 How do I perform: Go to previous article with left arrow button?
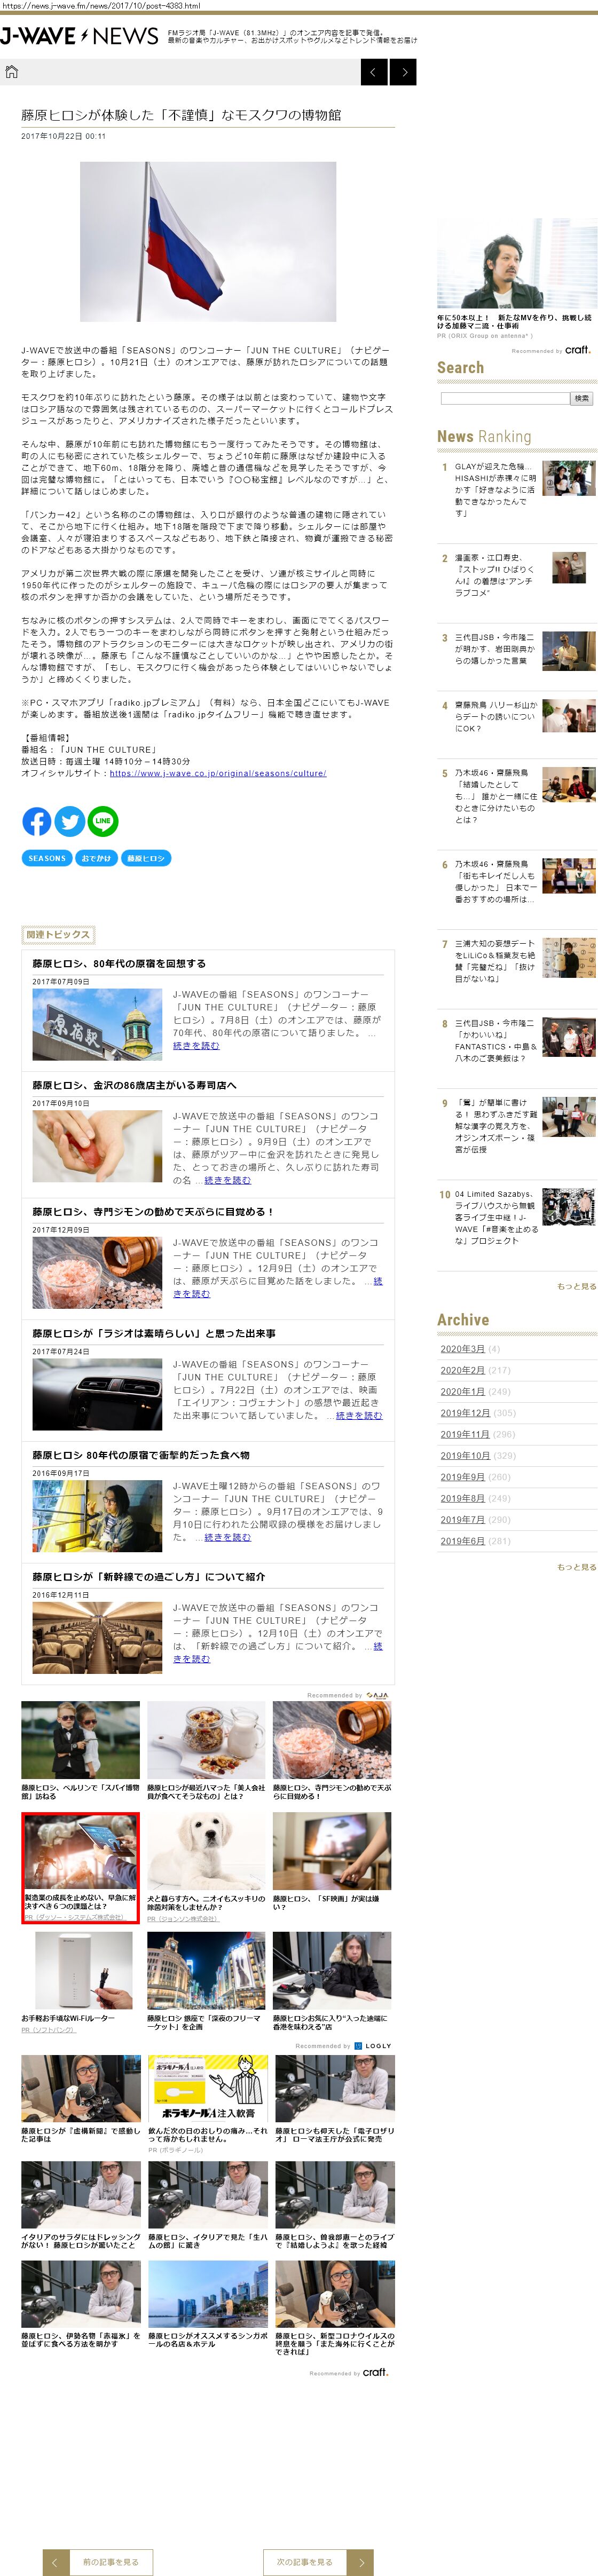373,72
